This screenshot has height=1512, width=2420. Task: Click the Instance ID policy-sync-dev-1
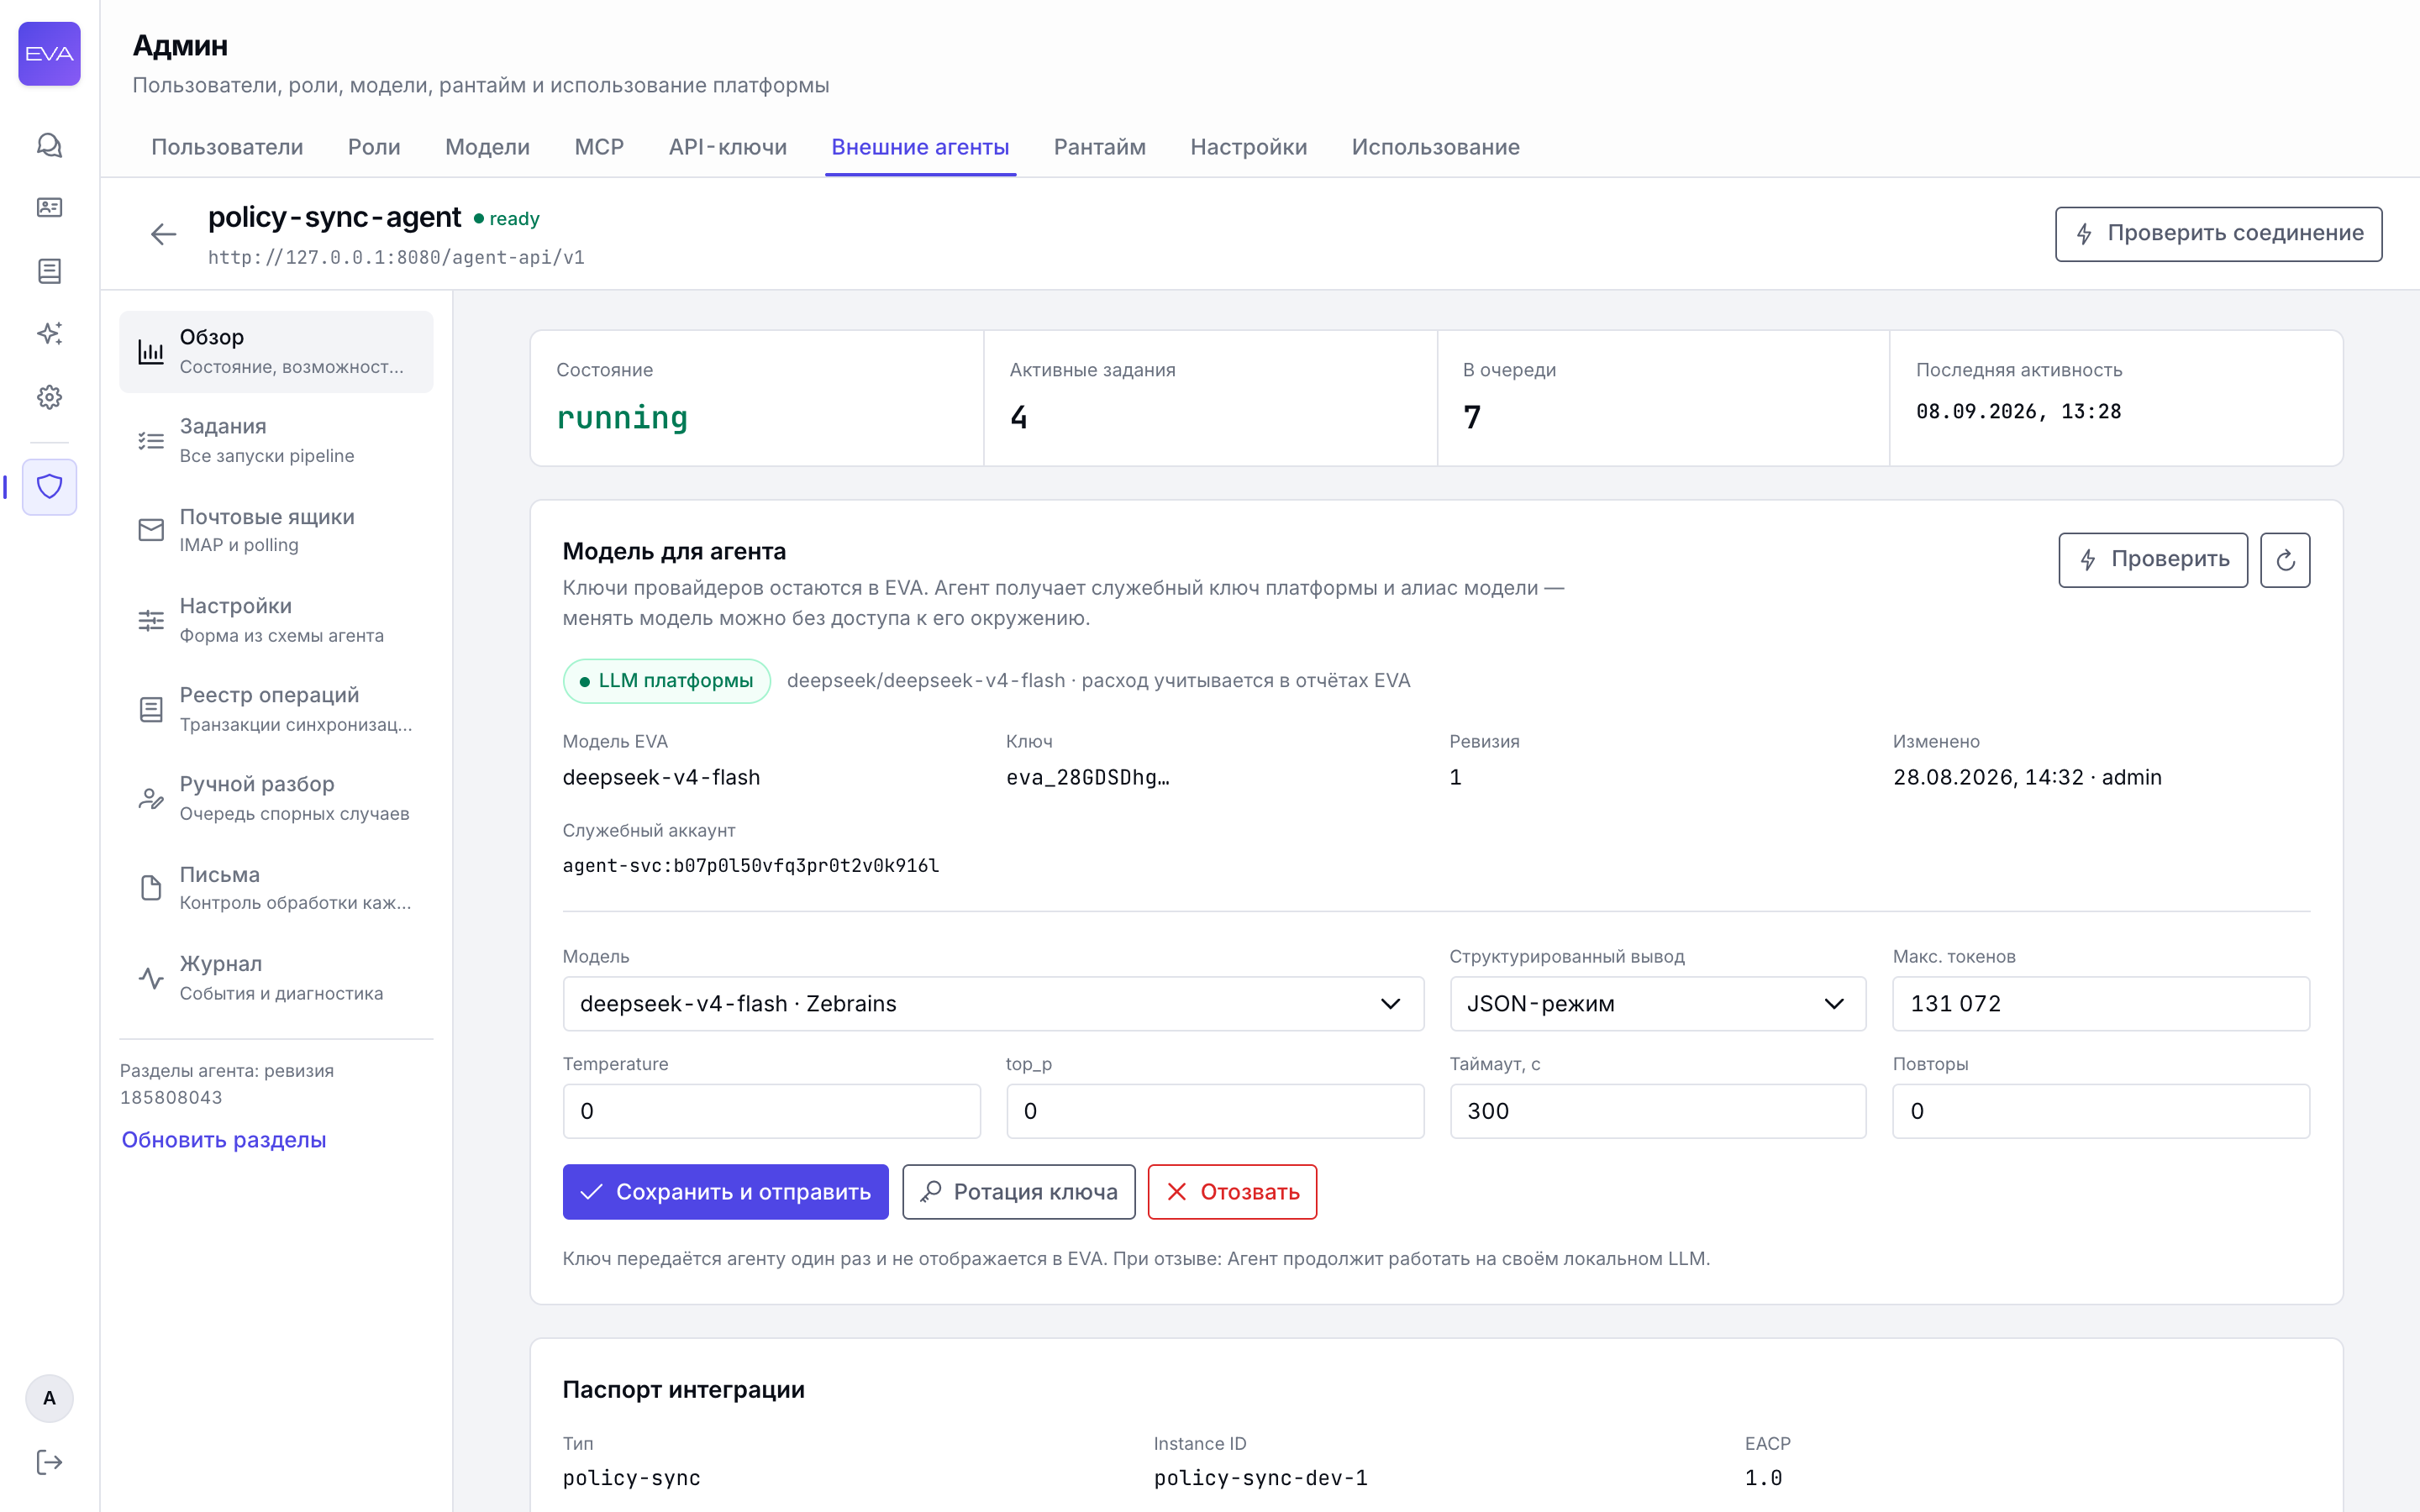point(1260,1478)
